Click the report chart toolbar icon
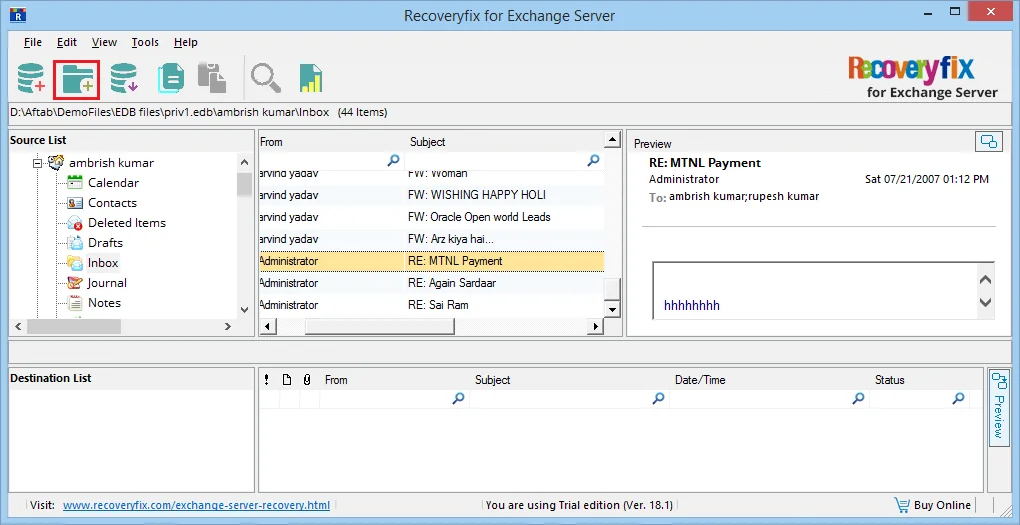 pyautogui.click(x=311, y=78)
